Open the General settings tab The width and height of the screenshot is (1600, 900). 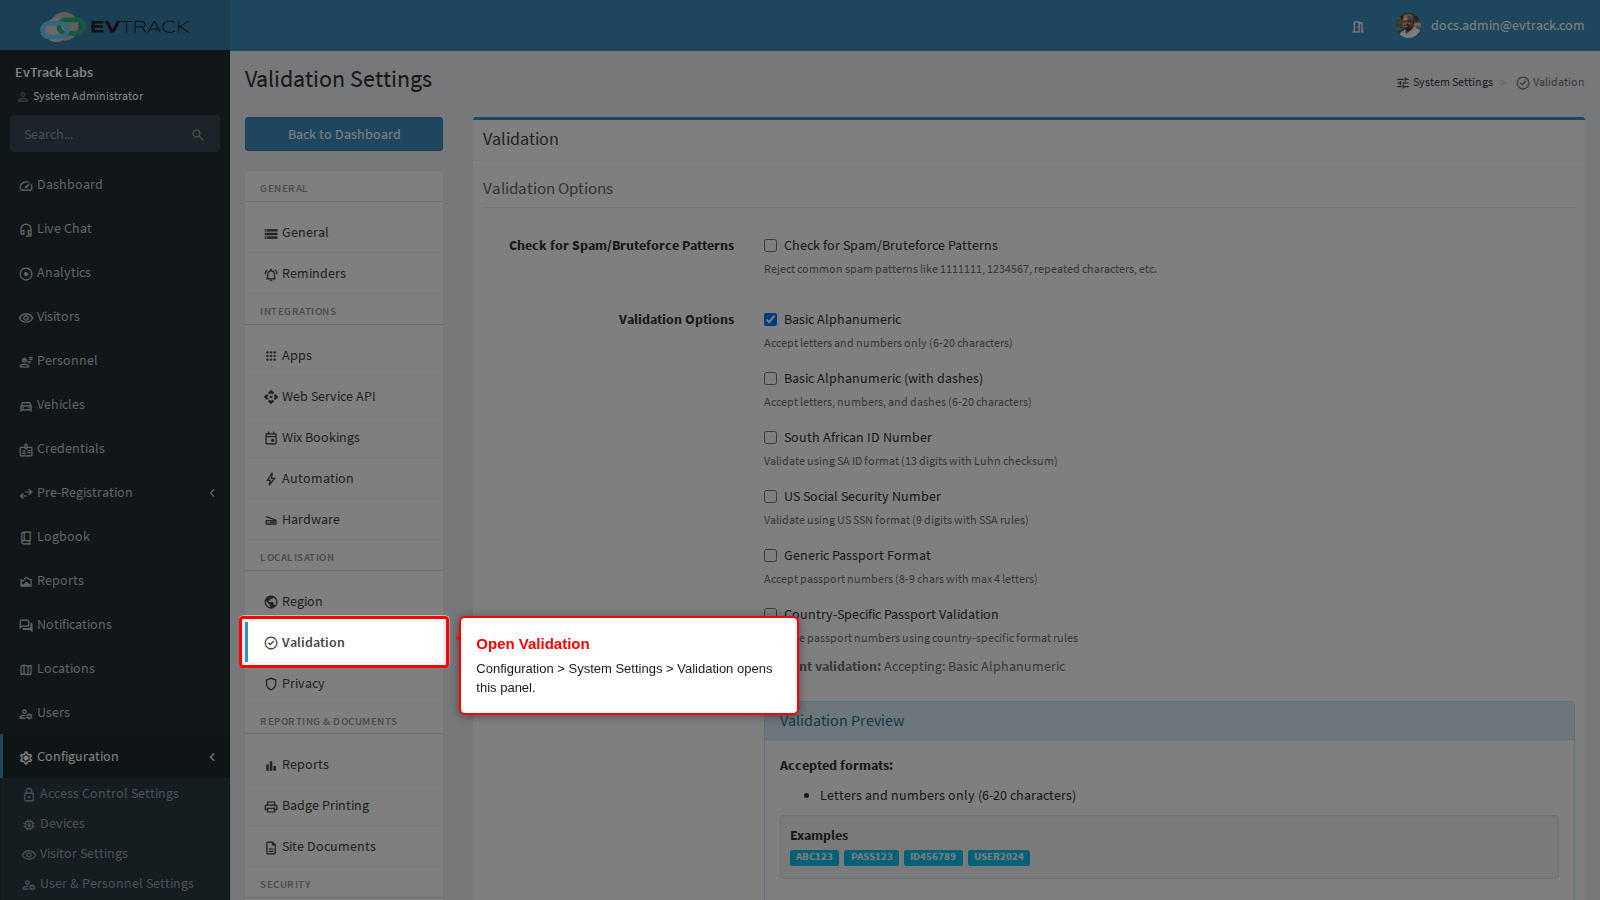(x=344, y=233)
